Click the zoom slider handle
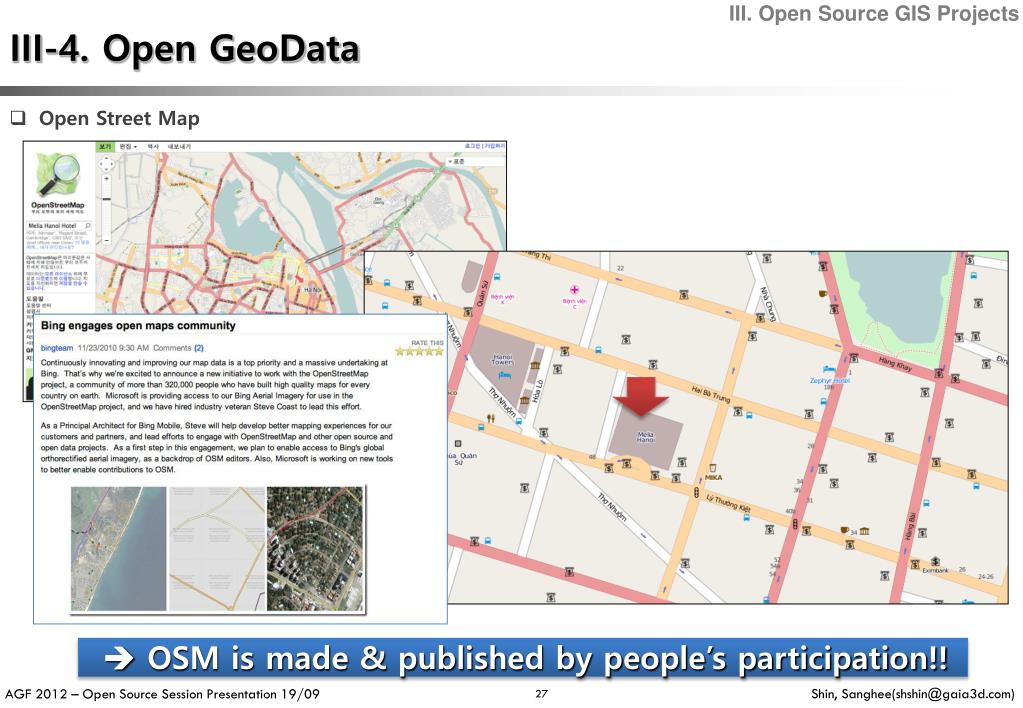Image resolution: width=1023 pixels, height=708 pixels. coord(106,198)
